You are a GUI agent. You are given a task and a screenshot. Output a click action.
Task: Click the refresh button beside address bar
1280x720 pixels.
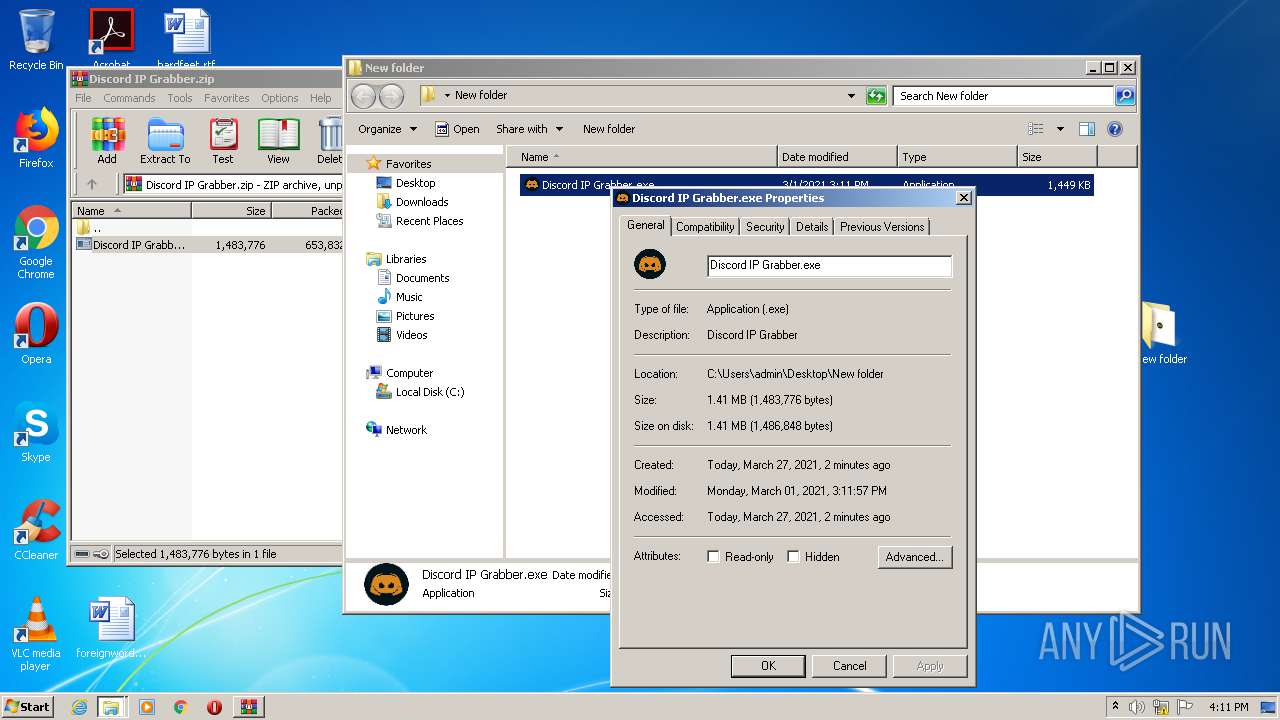point(876,96)
